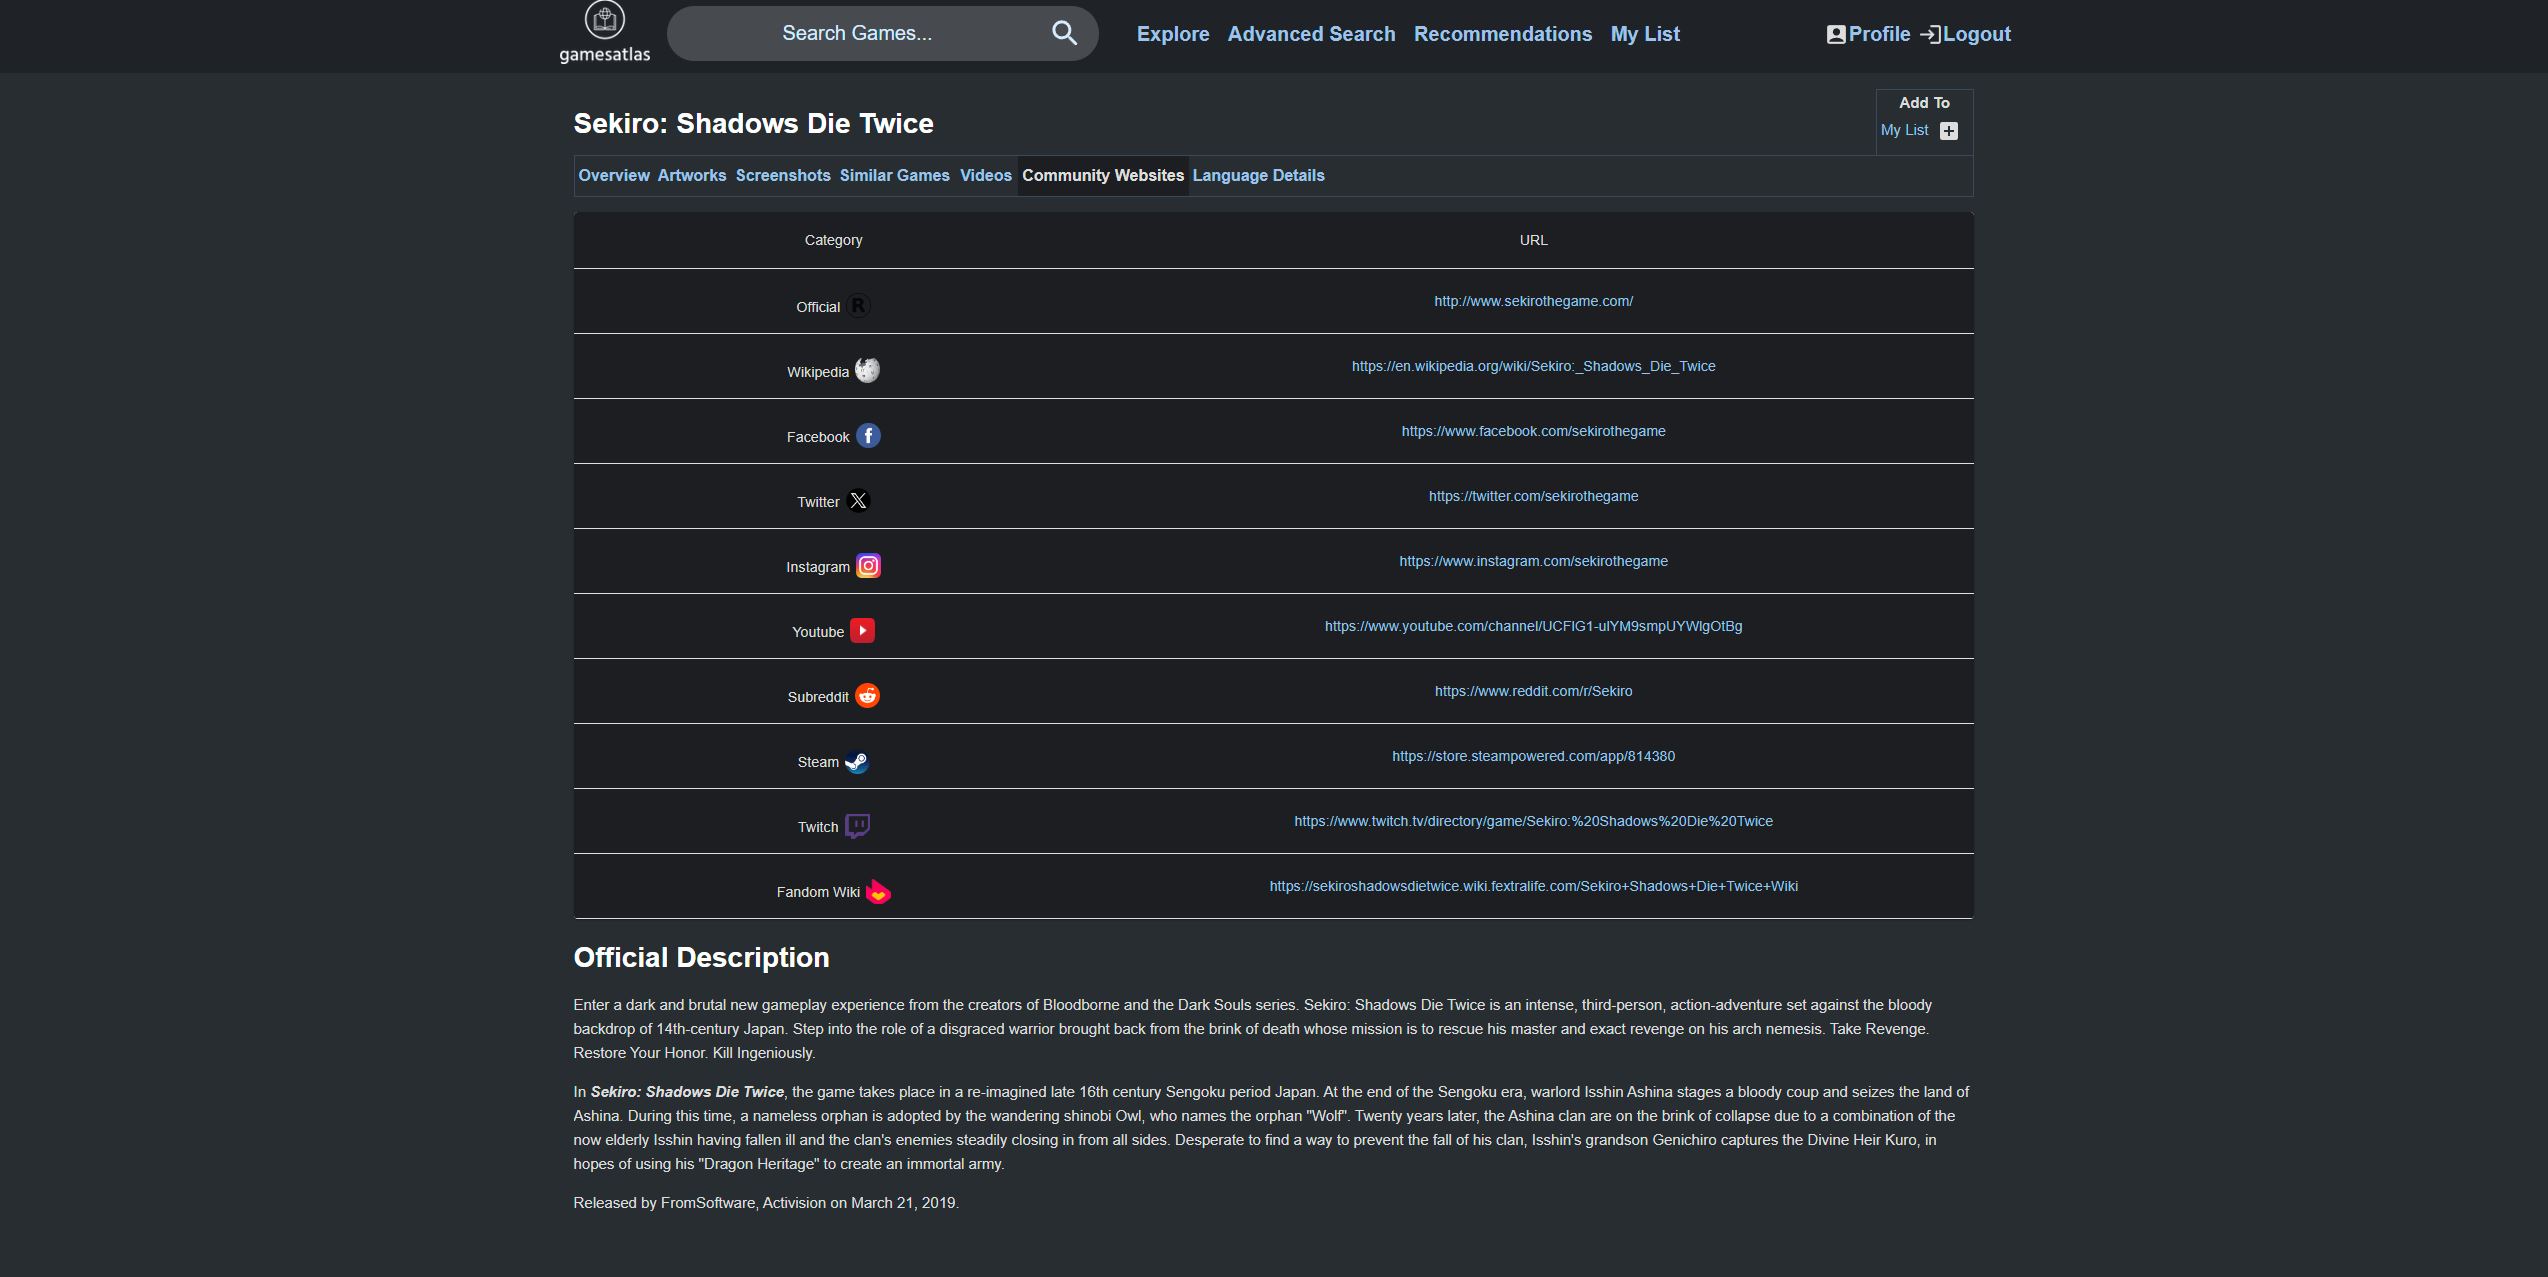Click the Facebook category icon
2548x1277 pixels.
[x=868, y=436]
